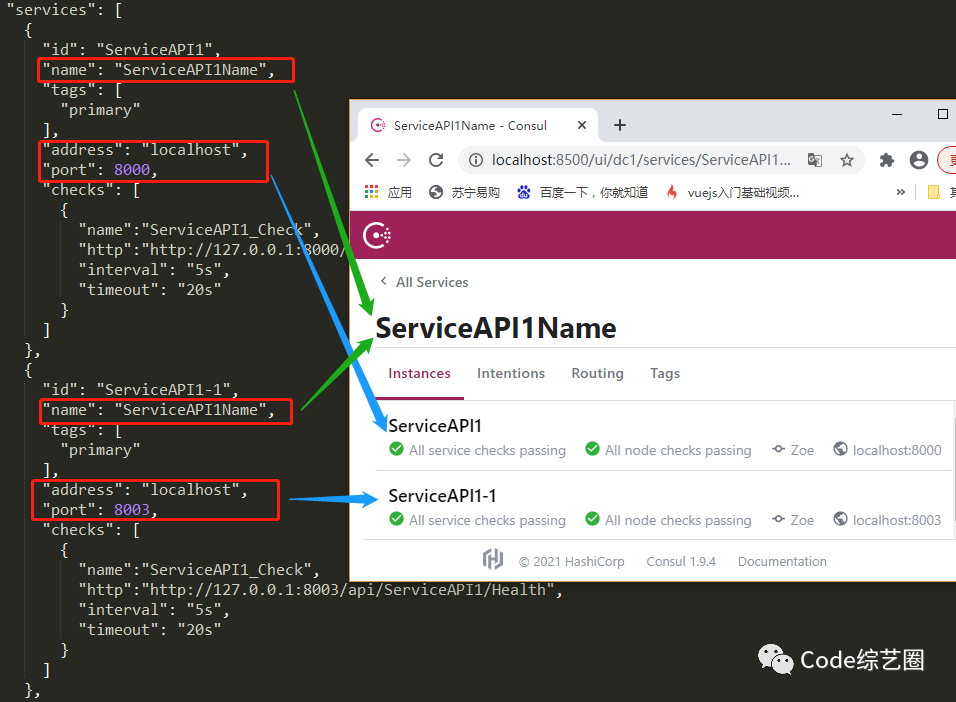The height and width of the screenshot is (702, 956).
Task: Reload the Consul page
Action: click(x=436, y=160)
